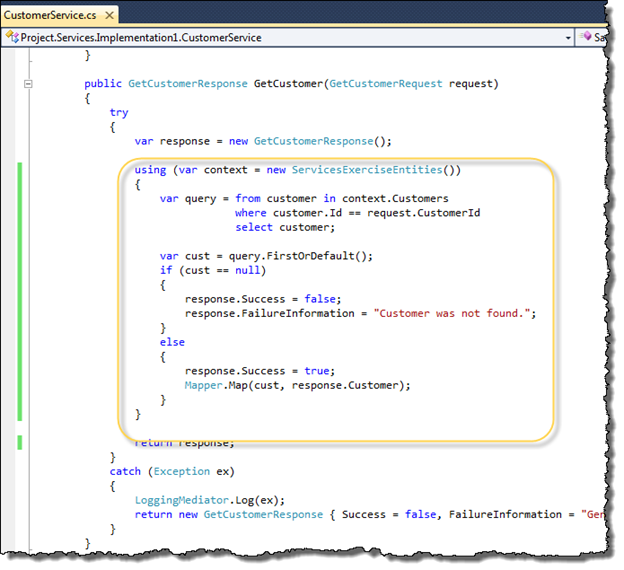Click the 'select' LINQ keyword
This screenshot has height=570, width=624.
(254, 227)
